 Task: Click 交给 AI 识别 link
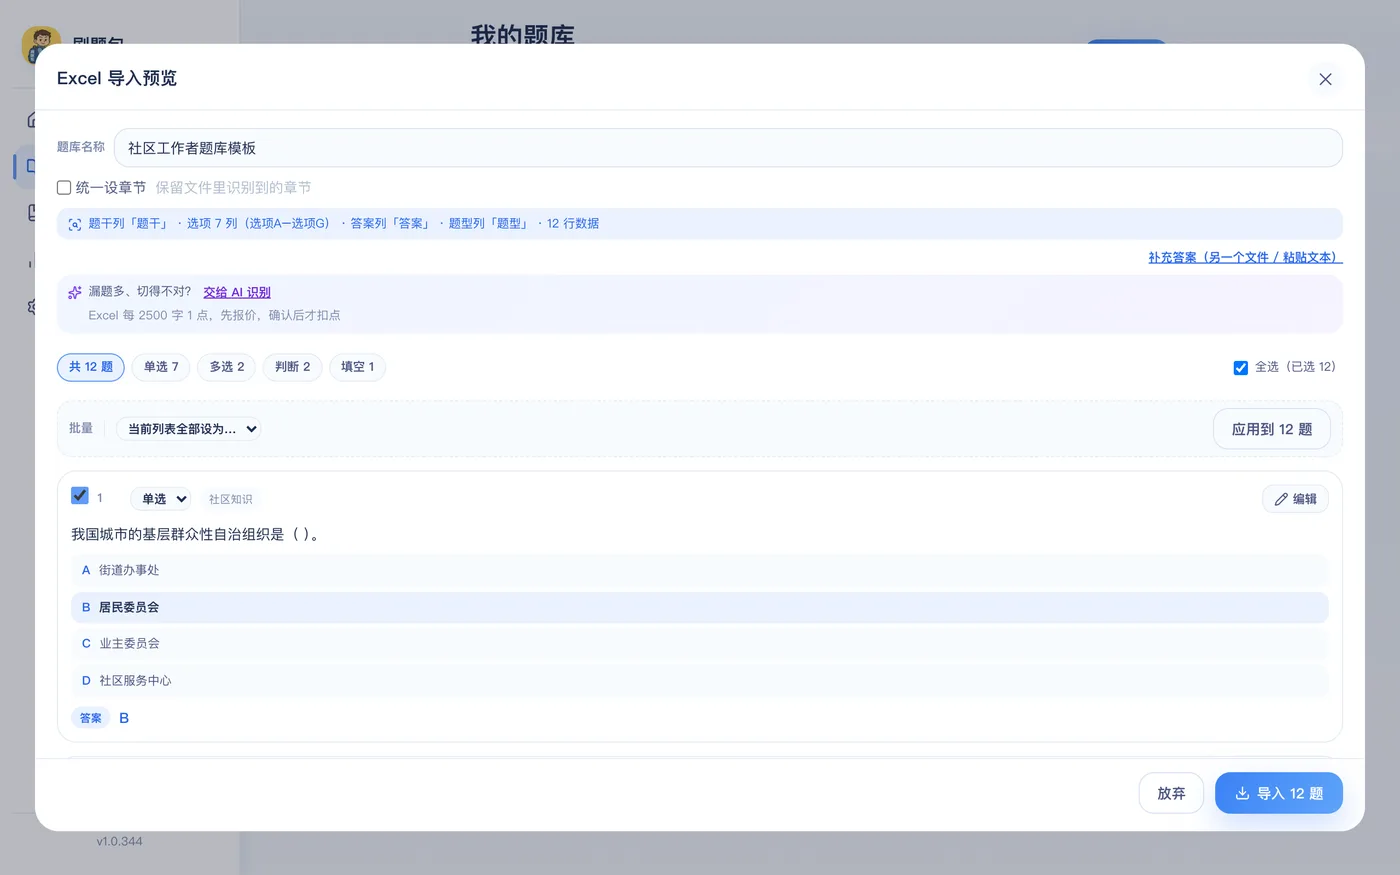pyautogui.click(x=237, y=292)
